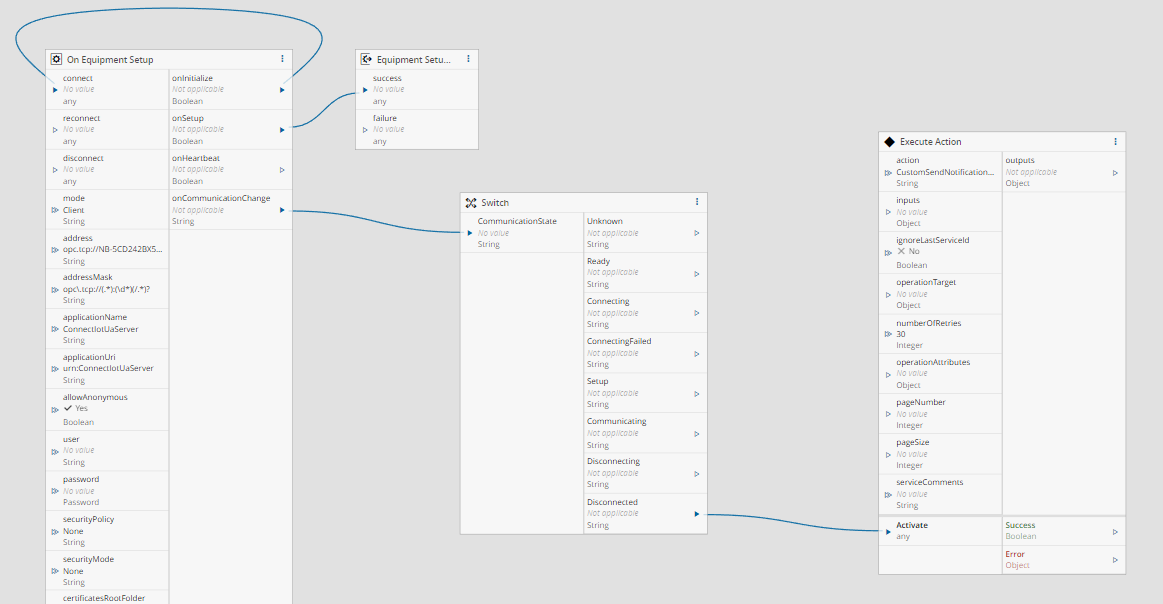1163x604 pixels.
Task: Click the gear icon of On Equipment Setup node
Action: coord(56,59)
